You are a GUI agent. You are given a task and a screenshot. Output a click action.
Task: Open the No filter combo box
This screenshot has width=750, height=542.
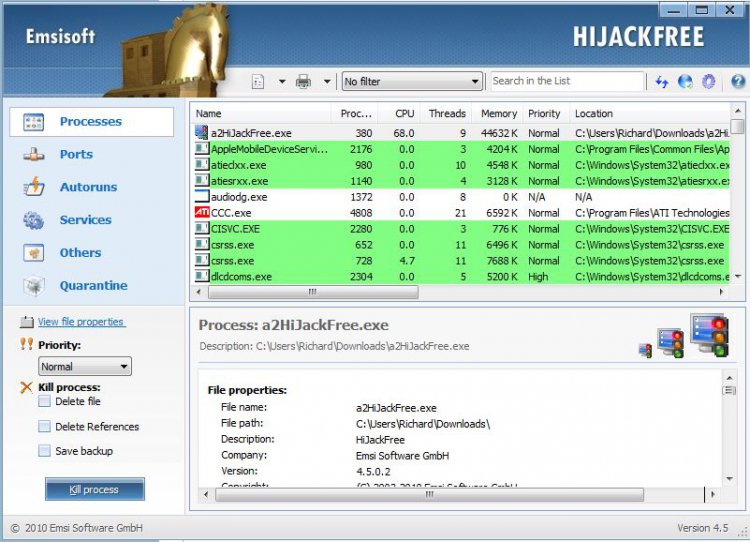tap(412, 81)
